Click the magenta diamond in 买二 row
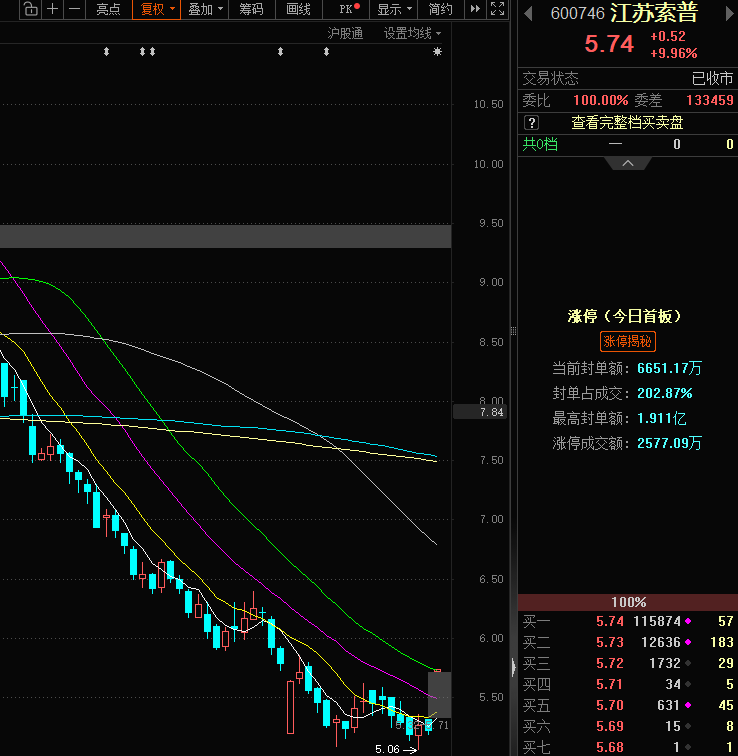The height and width of the screenshot is (756, 738). tap(688, 642)
